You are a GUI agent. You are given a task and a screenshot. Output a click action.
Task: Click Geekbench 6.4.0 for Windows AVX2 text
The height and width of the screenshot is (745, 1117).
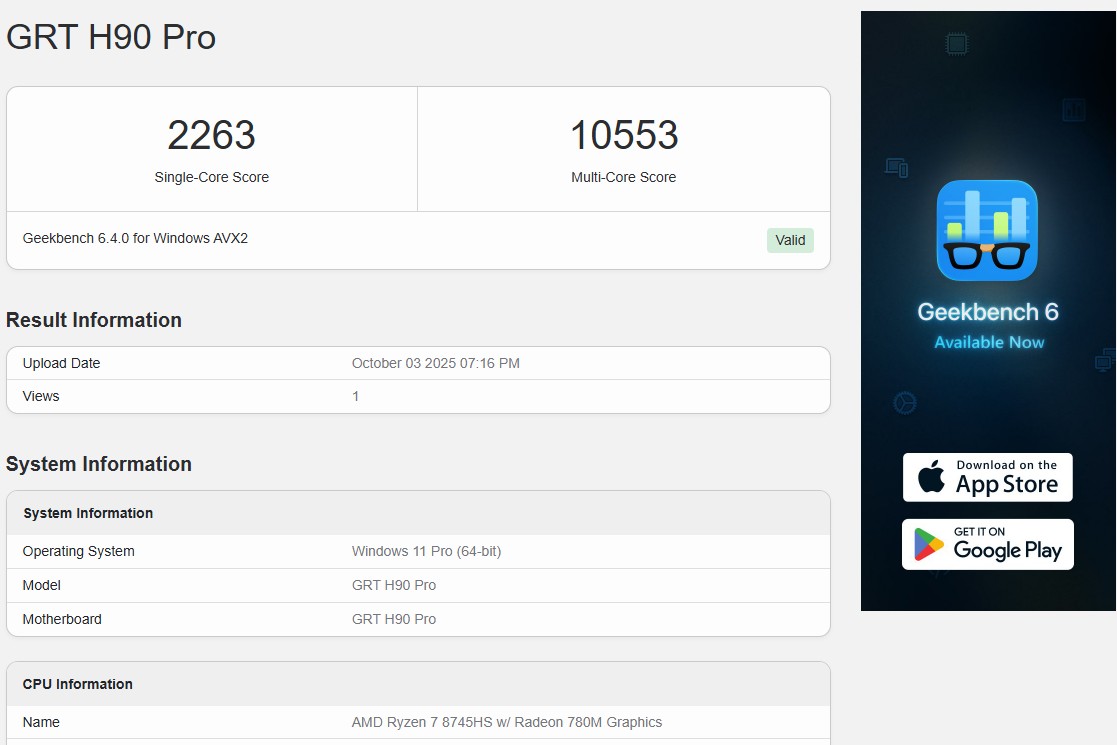coord(135,238)
